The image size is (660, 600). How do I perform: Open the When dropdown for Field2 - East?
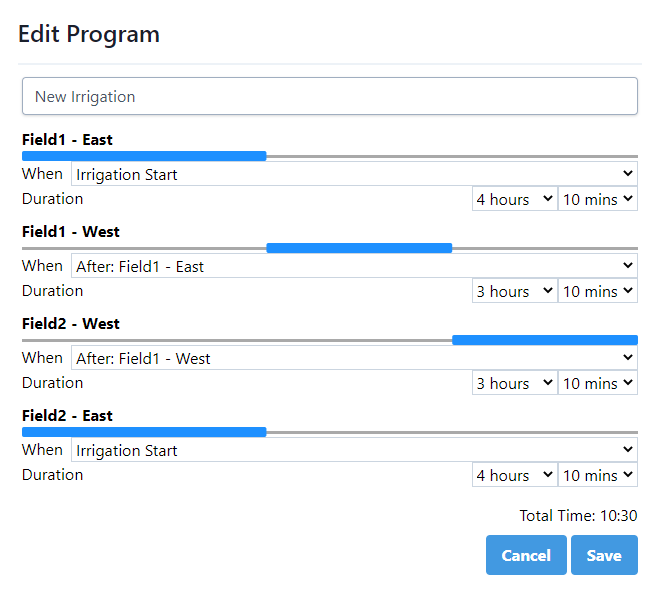pos(354,450)
